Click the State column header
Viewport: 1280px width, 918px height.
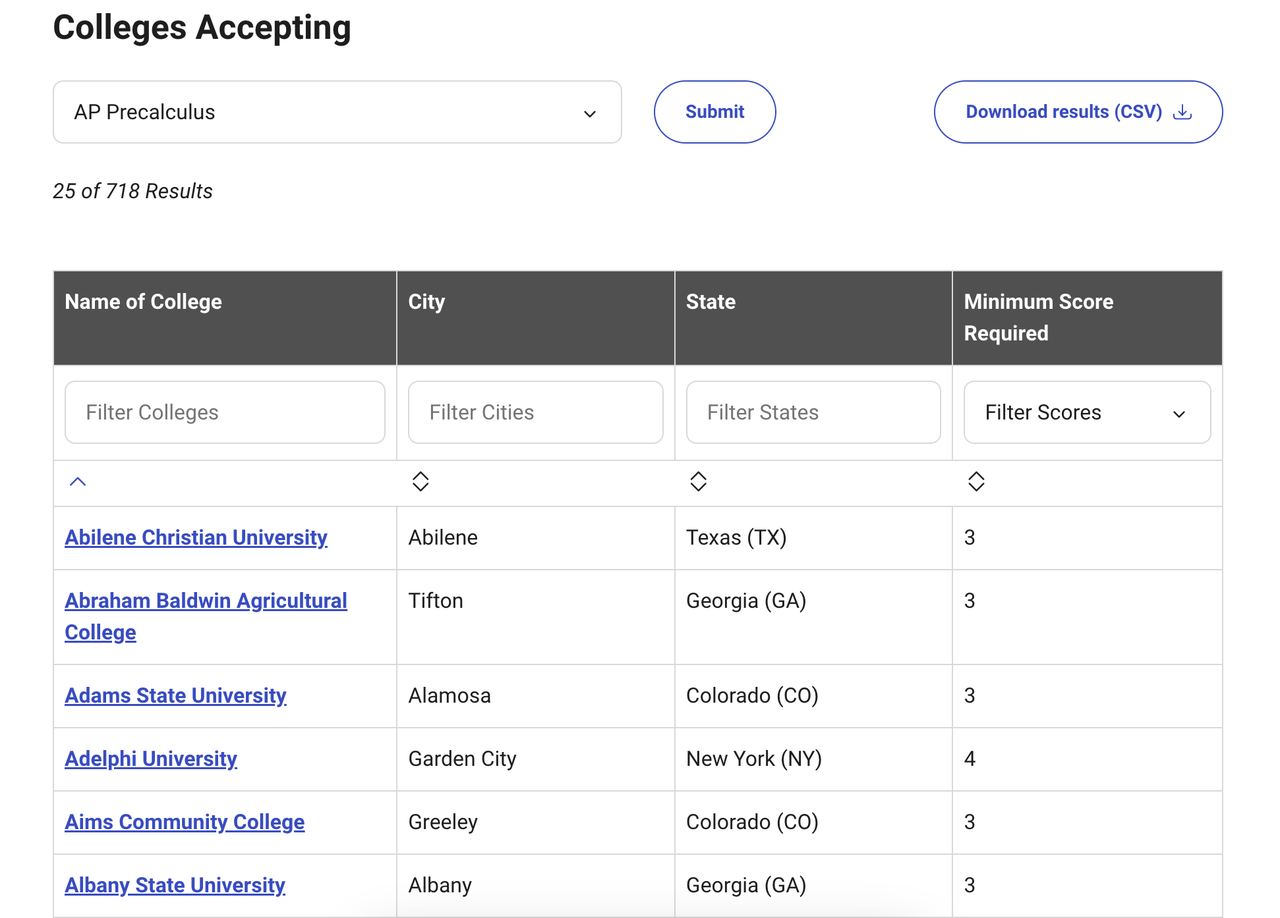point(710,302)
